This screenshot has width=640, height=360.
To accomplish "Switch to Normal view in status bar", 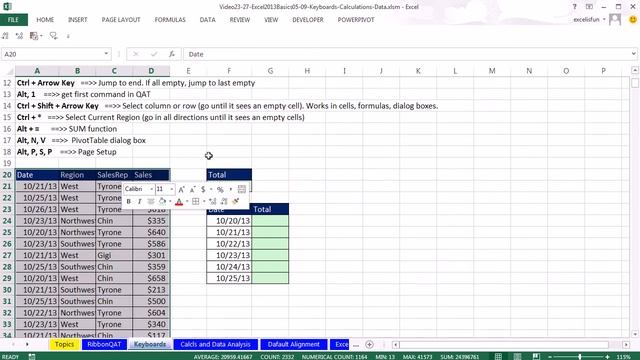I will click(498, 357).
